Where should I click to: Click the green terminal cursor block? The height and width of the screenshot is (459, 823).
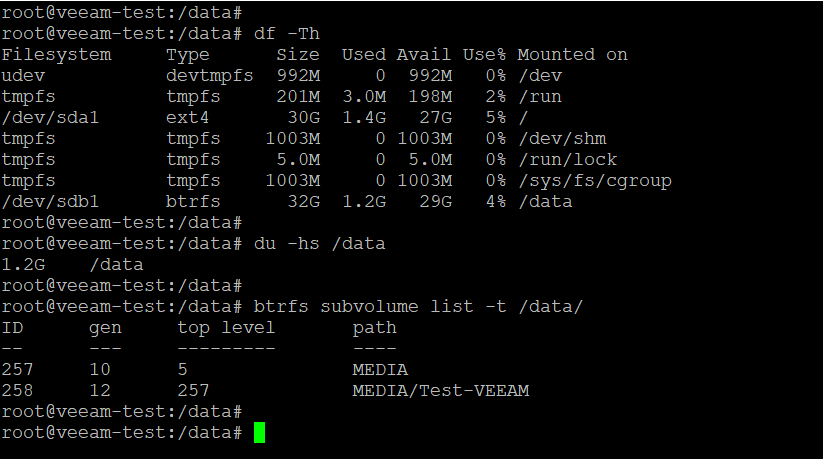(259, 433)
